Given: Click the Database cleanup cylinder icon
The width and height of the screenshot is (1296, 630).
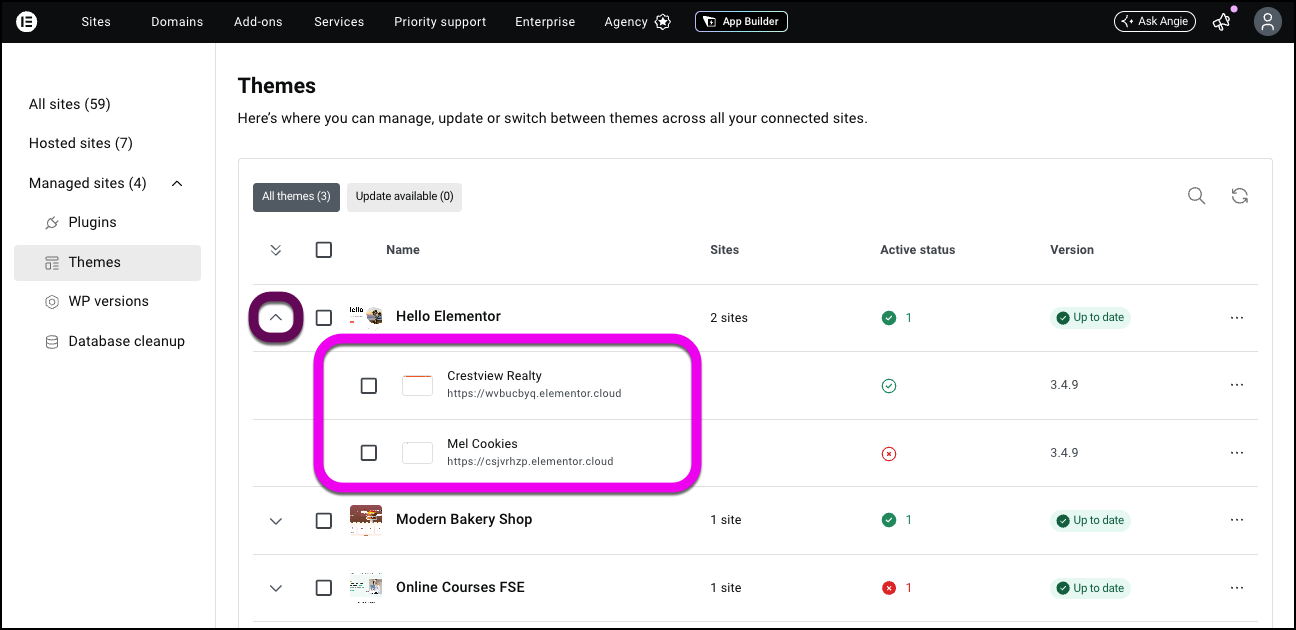Looking at the screenshot, I should point(52,341).
